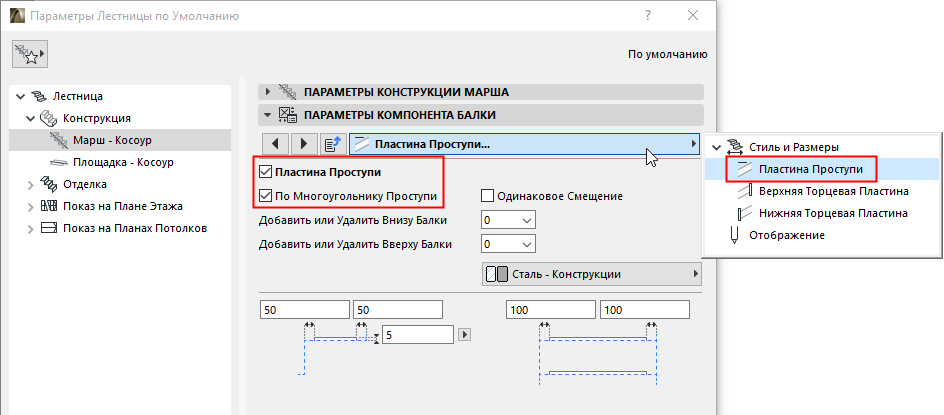Click the Показ на Планах Потолков icon
The image size is (944, 415).
[48, 228]
